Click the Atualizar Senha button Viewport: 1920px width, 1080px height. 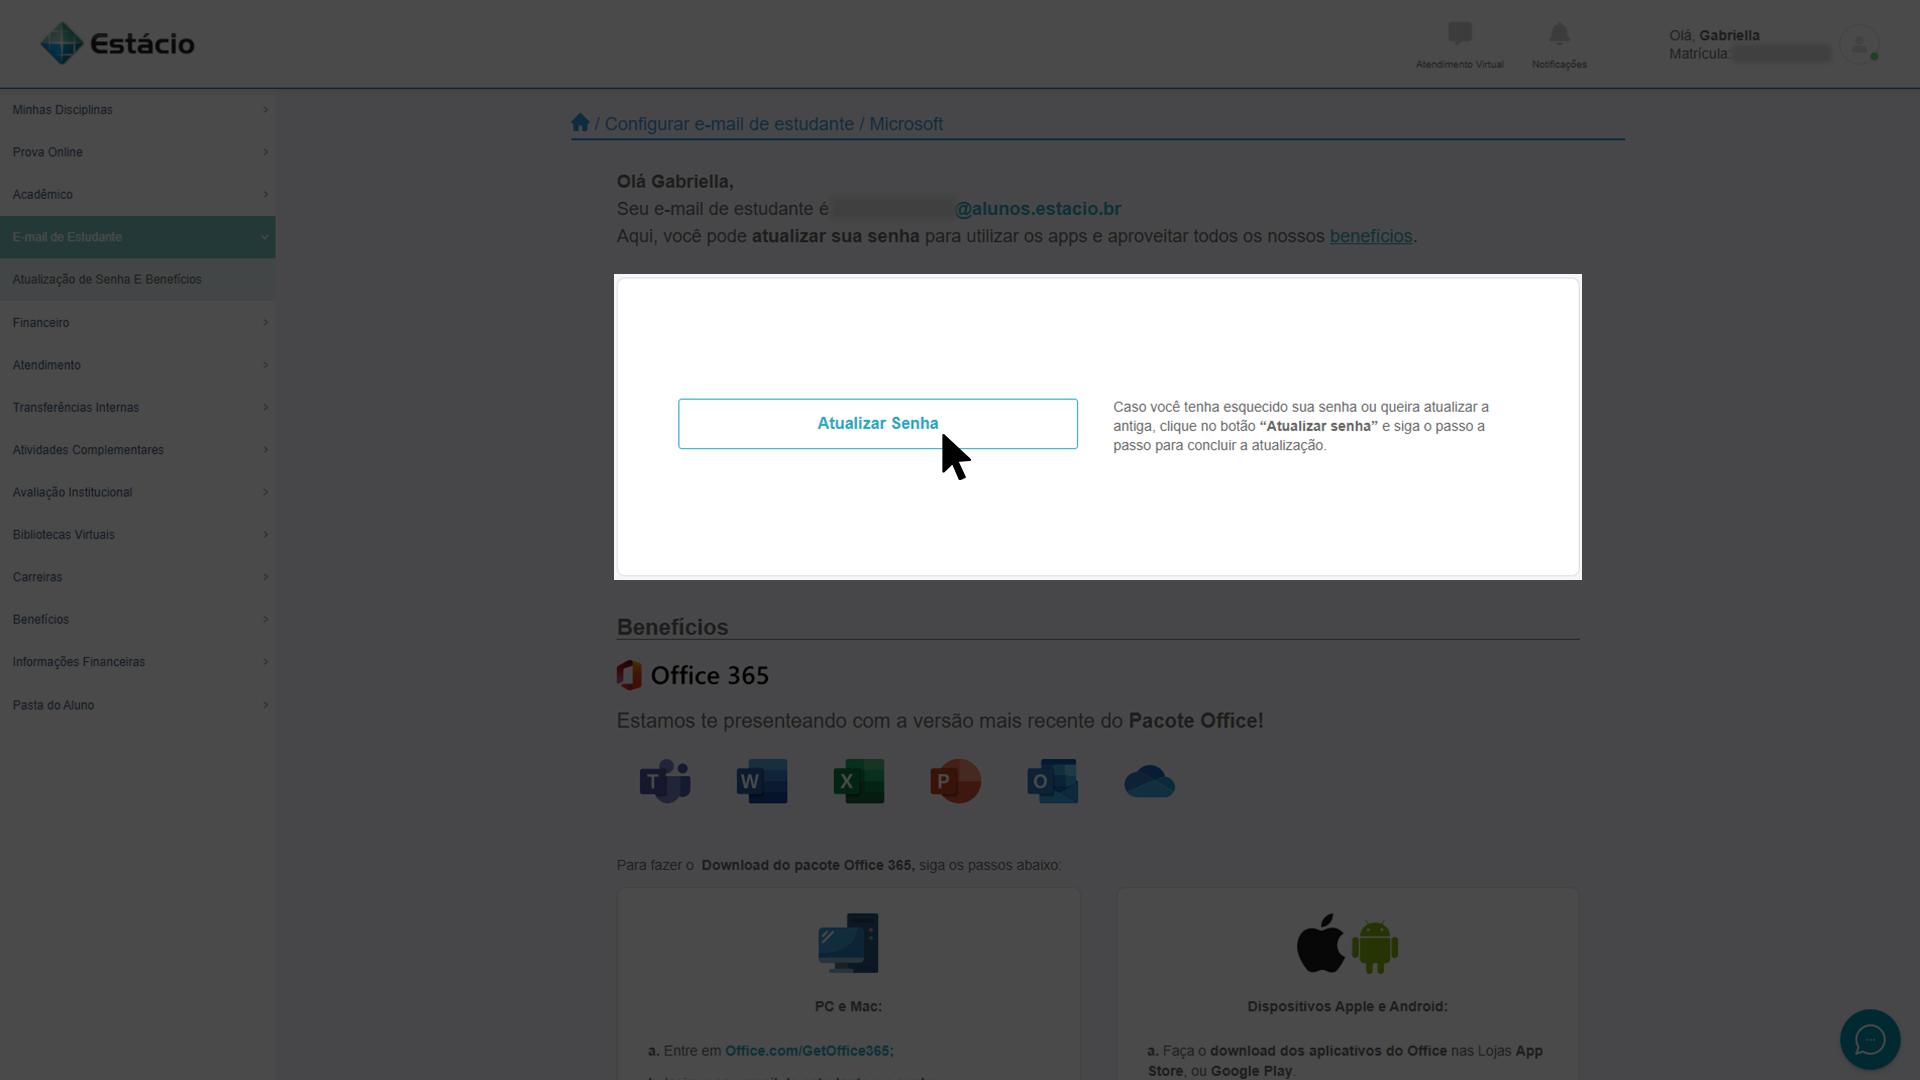878,424
